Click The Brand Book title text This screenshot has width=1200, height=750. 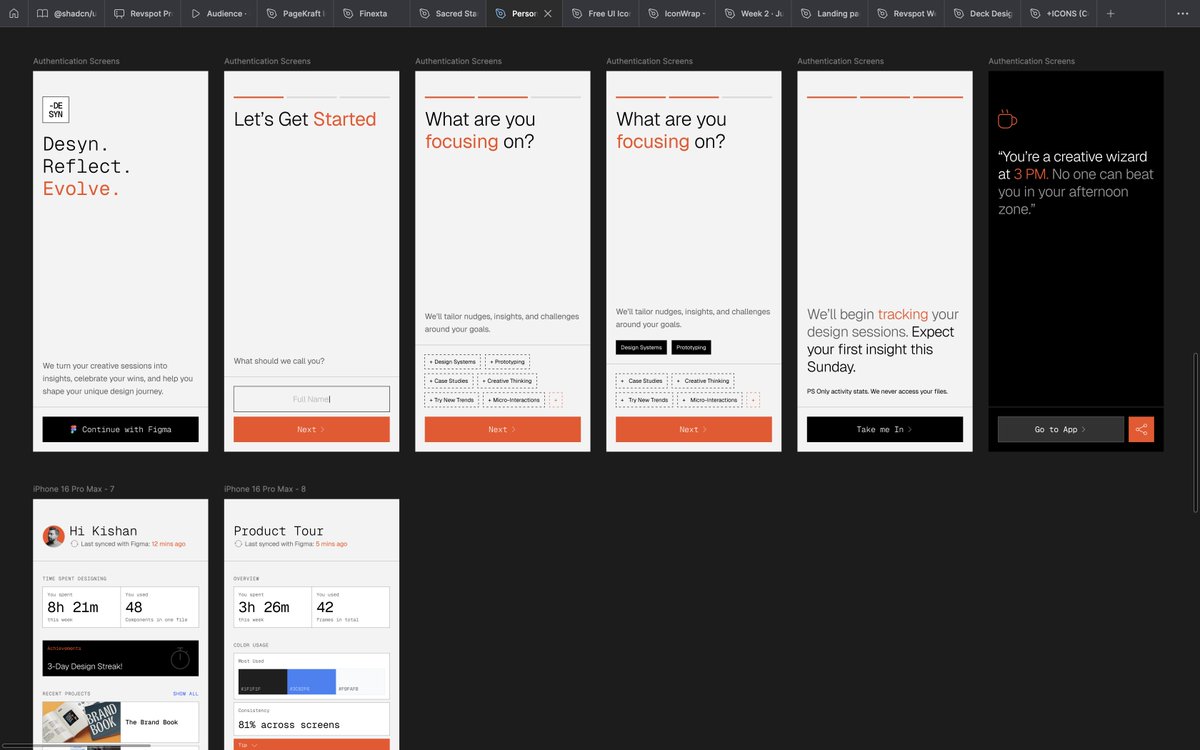click(151, 722)
